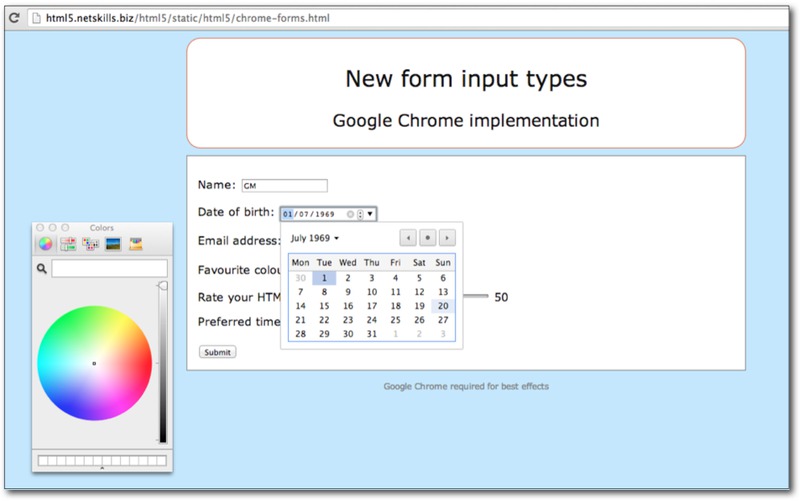Viewport: 800px width, 502px height.
Task: Click the first empty swatch in Colors
Action: pyautogui.click(x=43, y=461)
